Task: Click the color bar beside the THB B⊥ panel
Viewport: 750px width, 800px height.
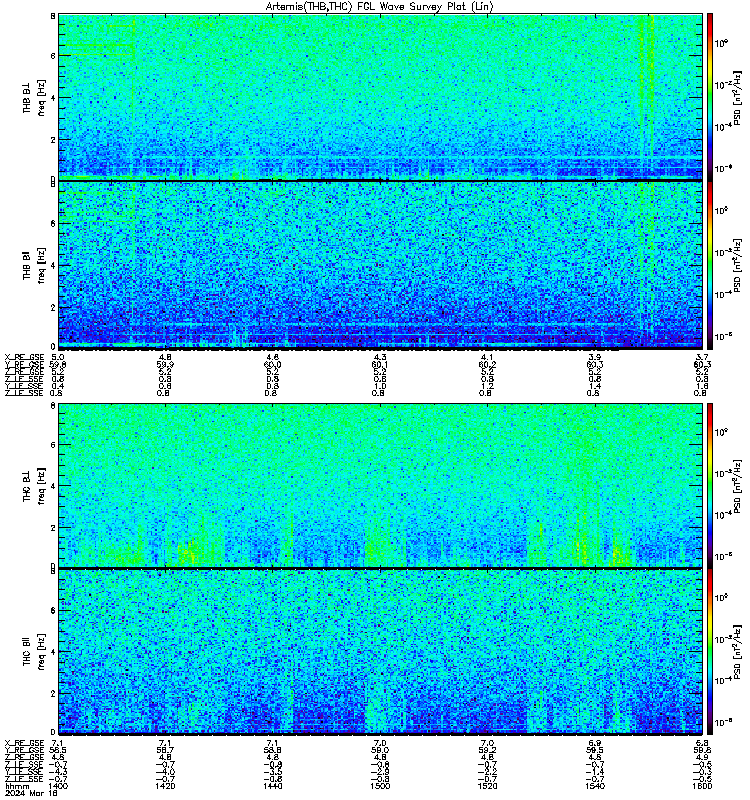Action: point(710,97)
